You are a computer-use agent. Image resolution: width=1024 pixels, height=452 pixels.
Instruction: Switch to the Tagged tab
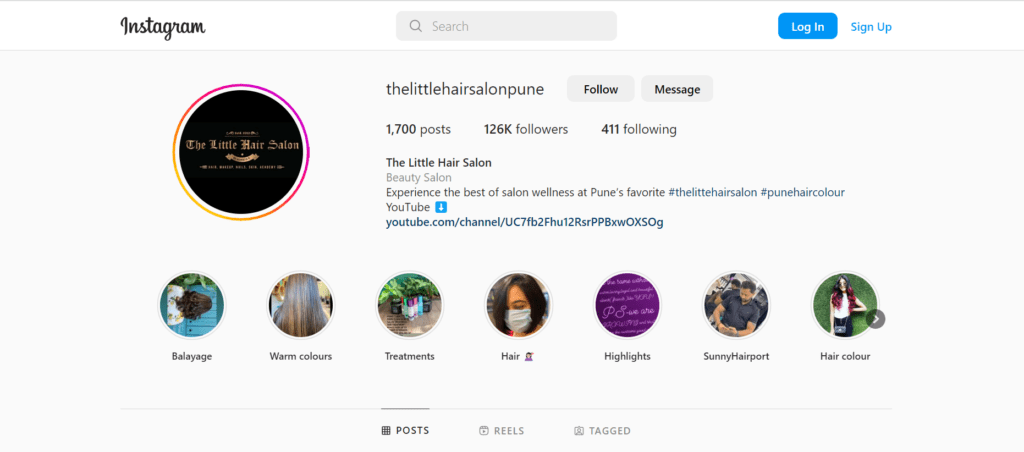point(602,430)
